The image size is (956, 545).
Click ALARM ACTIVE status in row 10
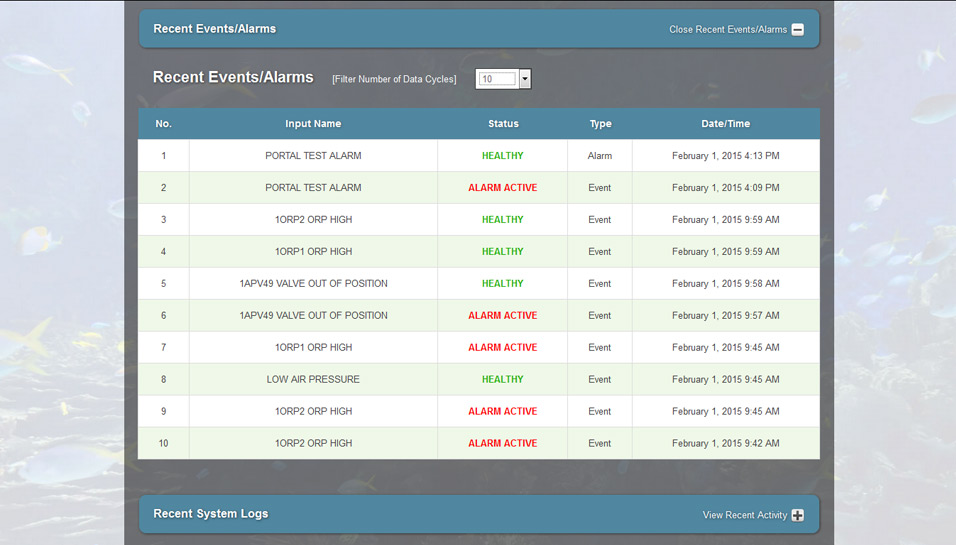click(x=502, y=443)
